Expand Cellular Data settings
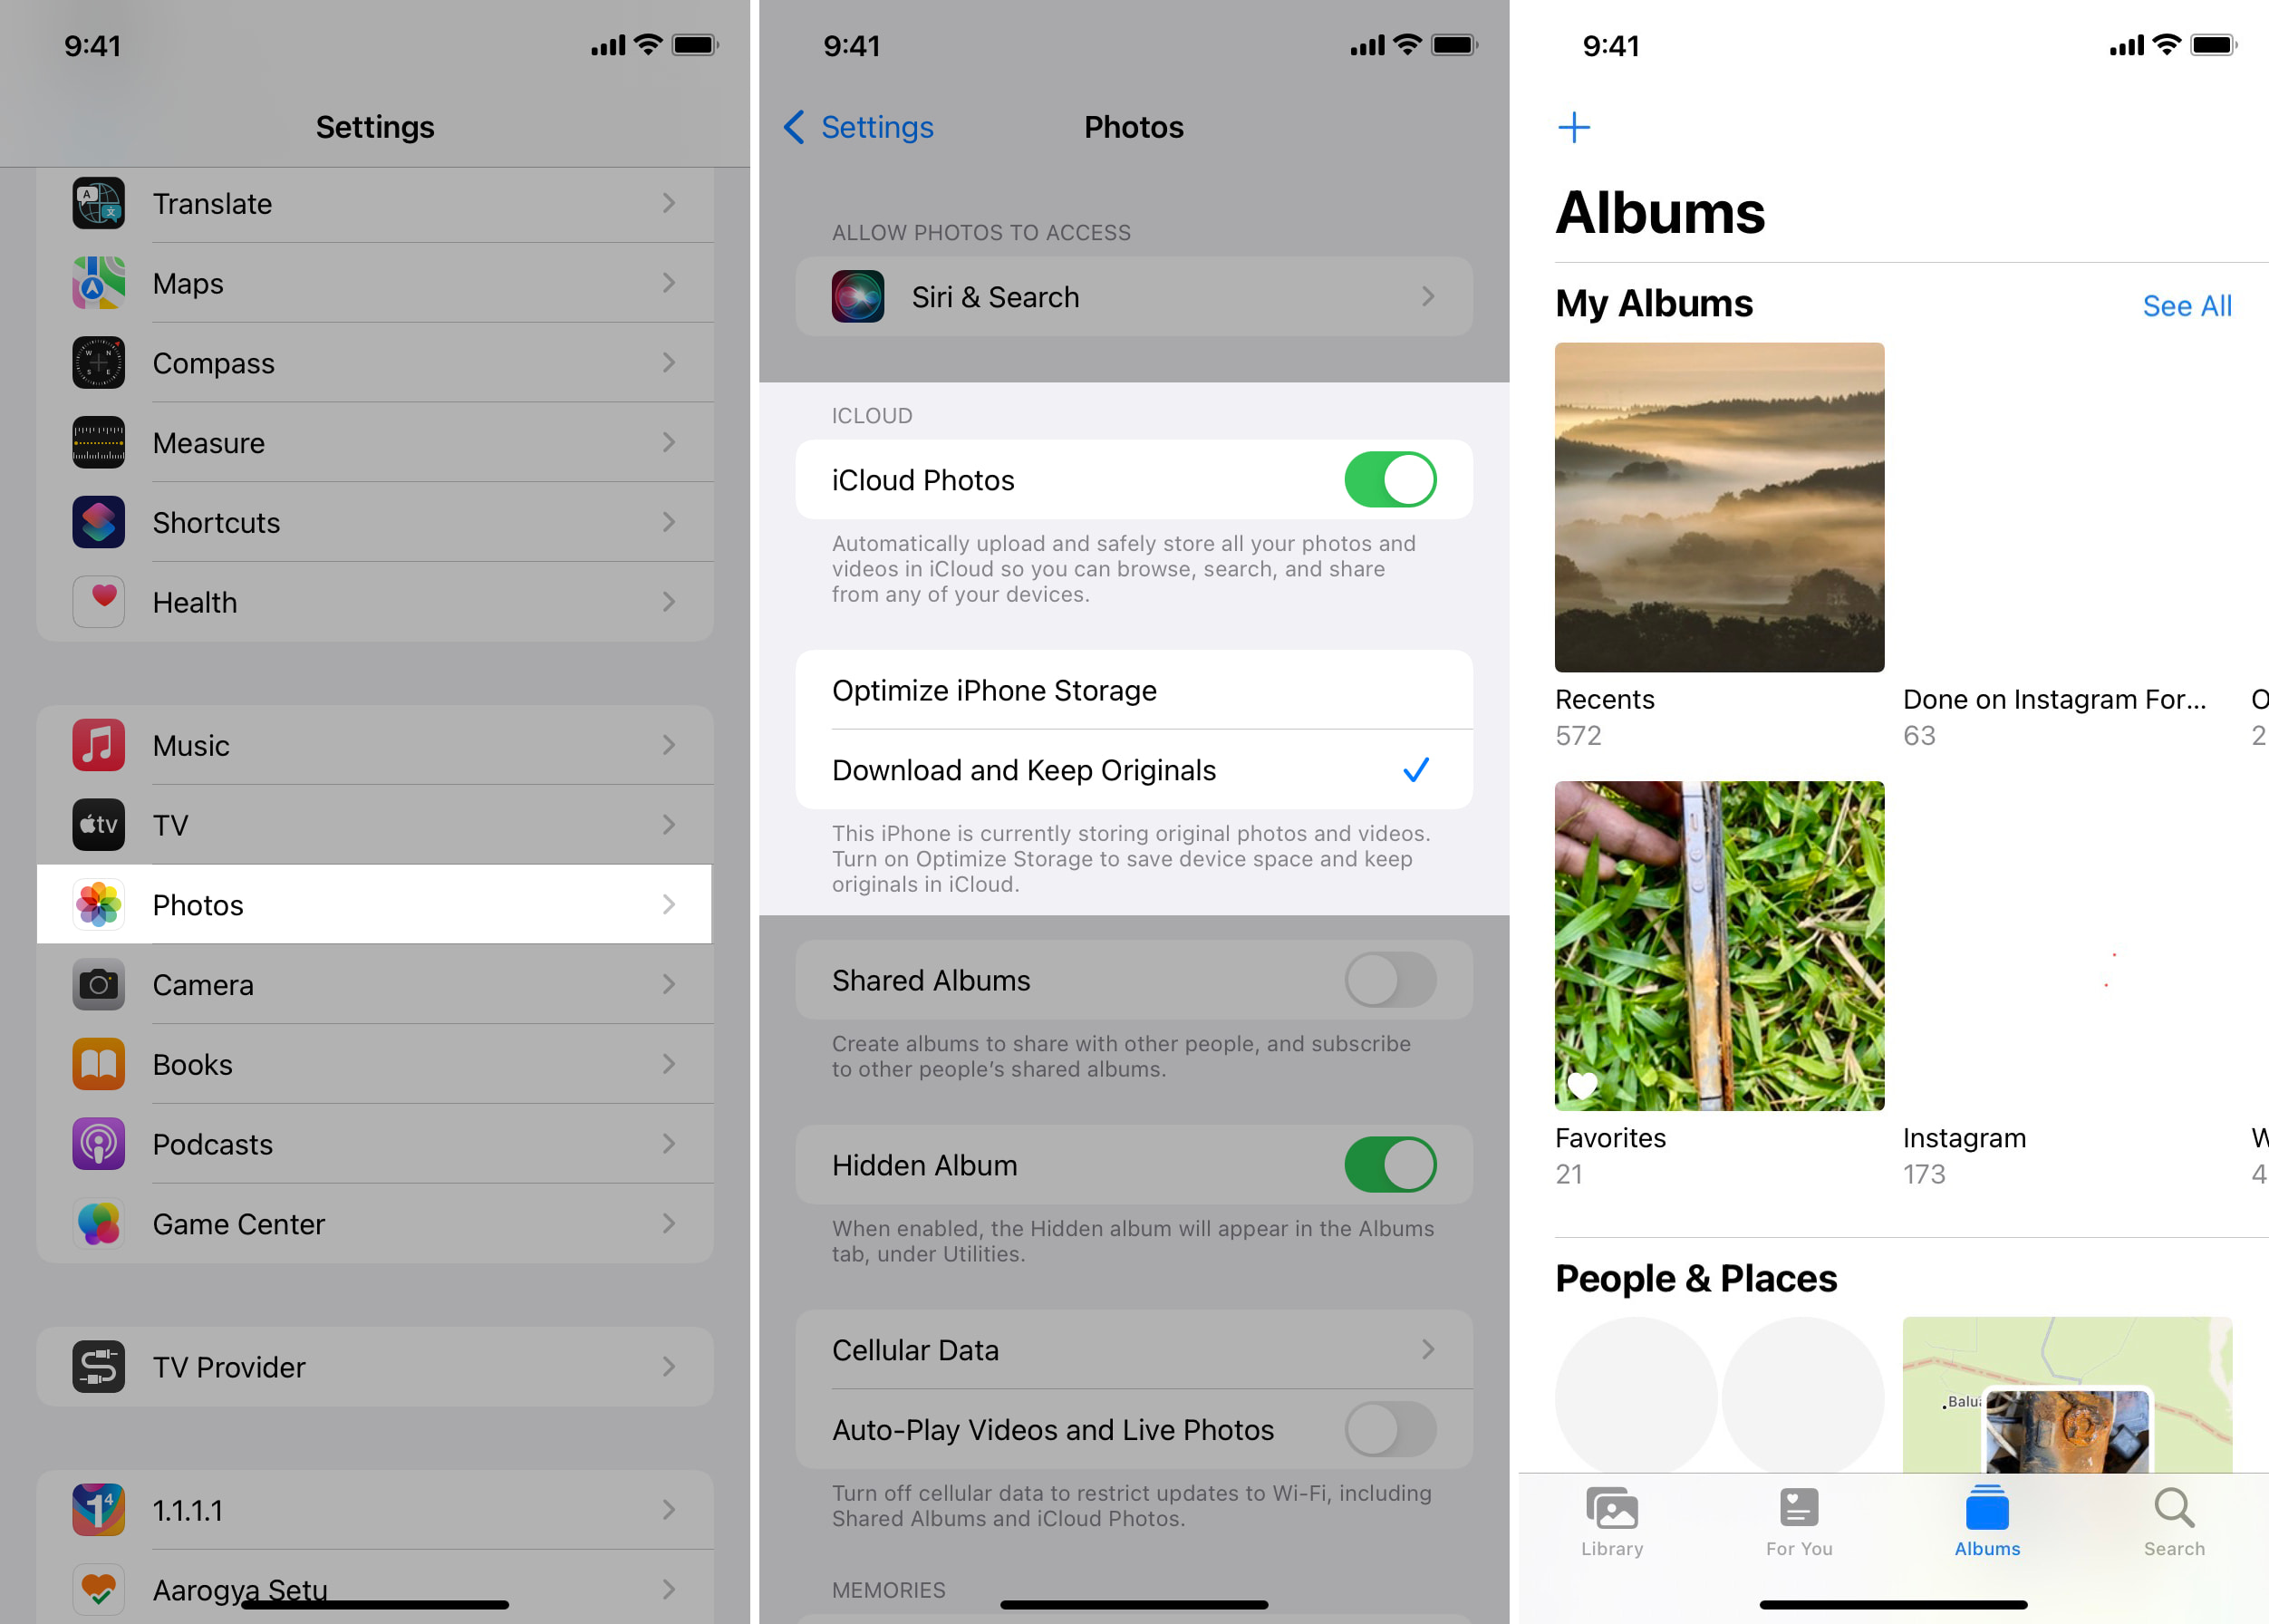The height and width of the screenshot is (1624, 2269). coord(1134,1348)
